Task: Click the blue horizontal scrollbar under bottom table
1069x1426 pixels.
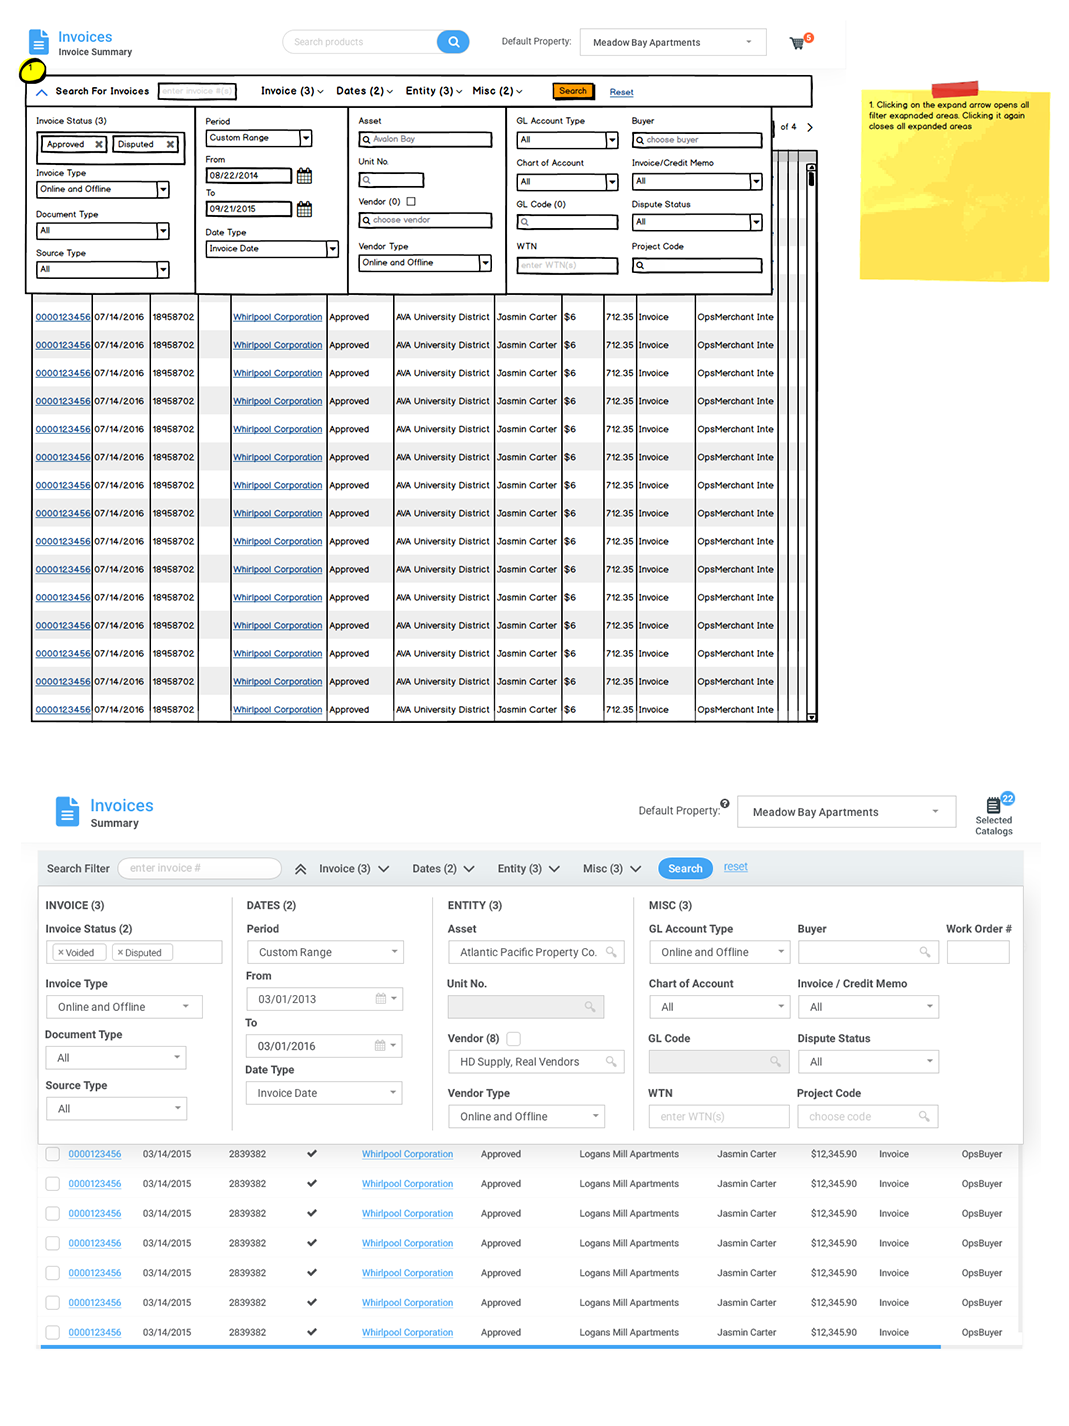Action: (490, 1347)
